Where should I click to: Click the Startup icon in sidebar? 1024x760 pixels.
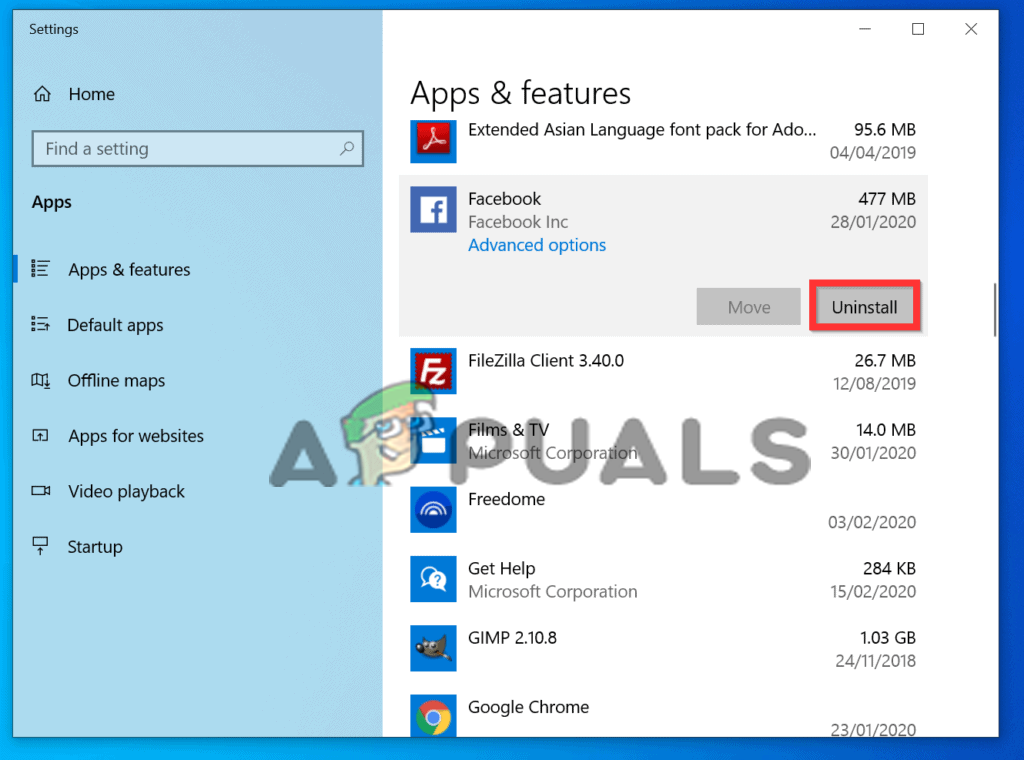pos(40,546)
